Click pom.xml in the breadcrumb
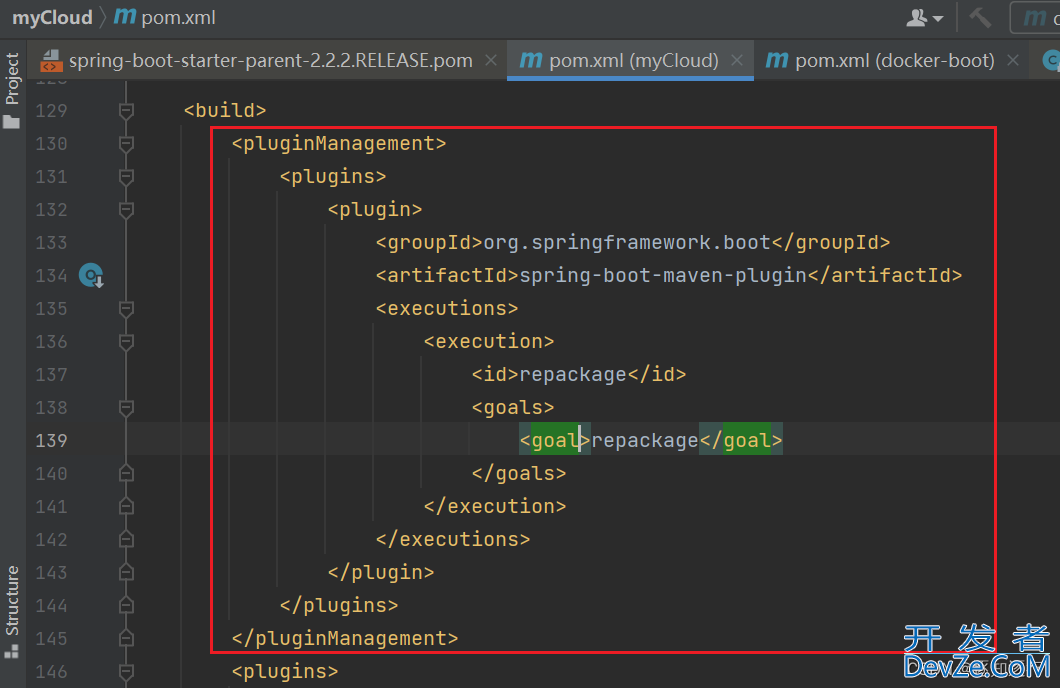This screenshot has width=1060, height=688. coord(178,18)
